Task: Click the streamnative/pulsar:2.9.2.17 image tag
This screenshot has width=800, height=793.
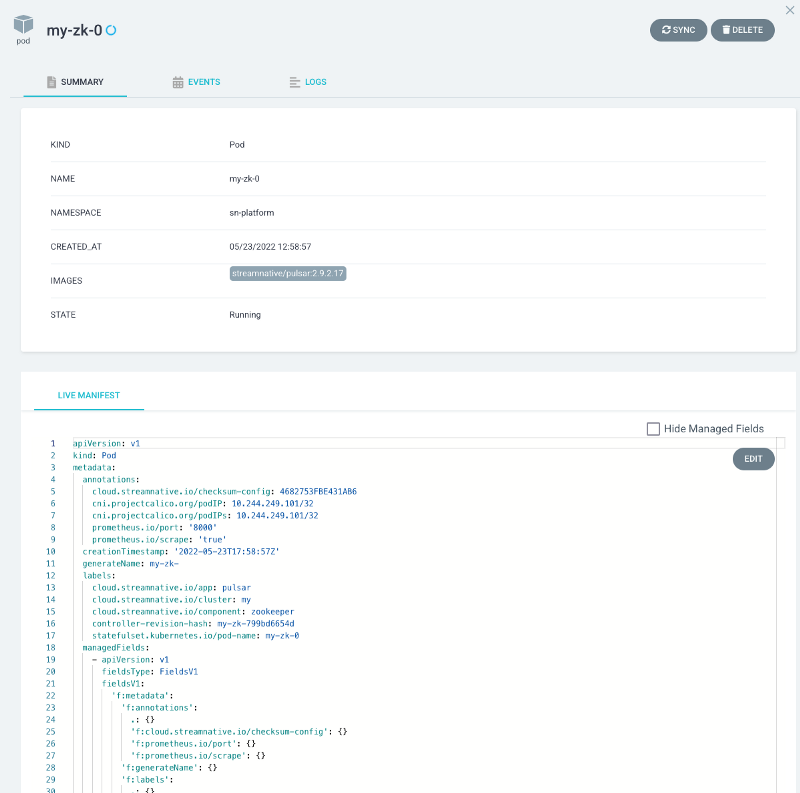Action: pyautogui.click(x=288, y=273)
